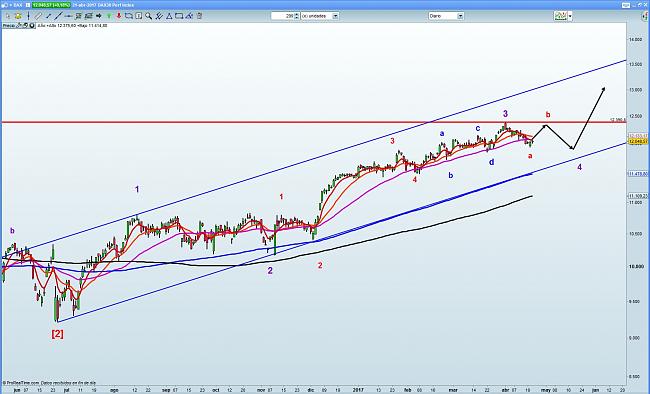650x394 pixels.
Task: Insert a green up arrow marker
Action: [x=109, y=16]
